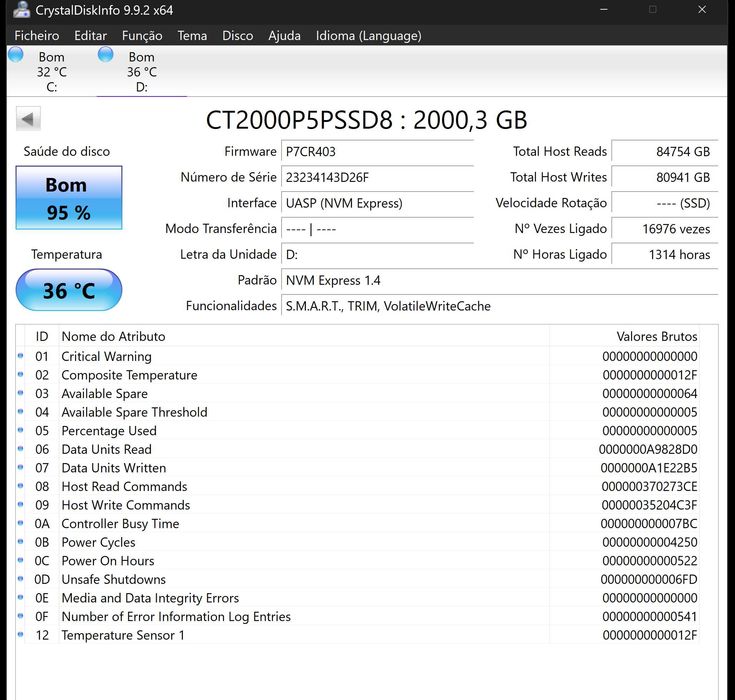The height and width of the screenshot is (700, 735).
Task: Select the Available Spare attribute row
Action: coord(358,394)
